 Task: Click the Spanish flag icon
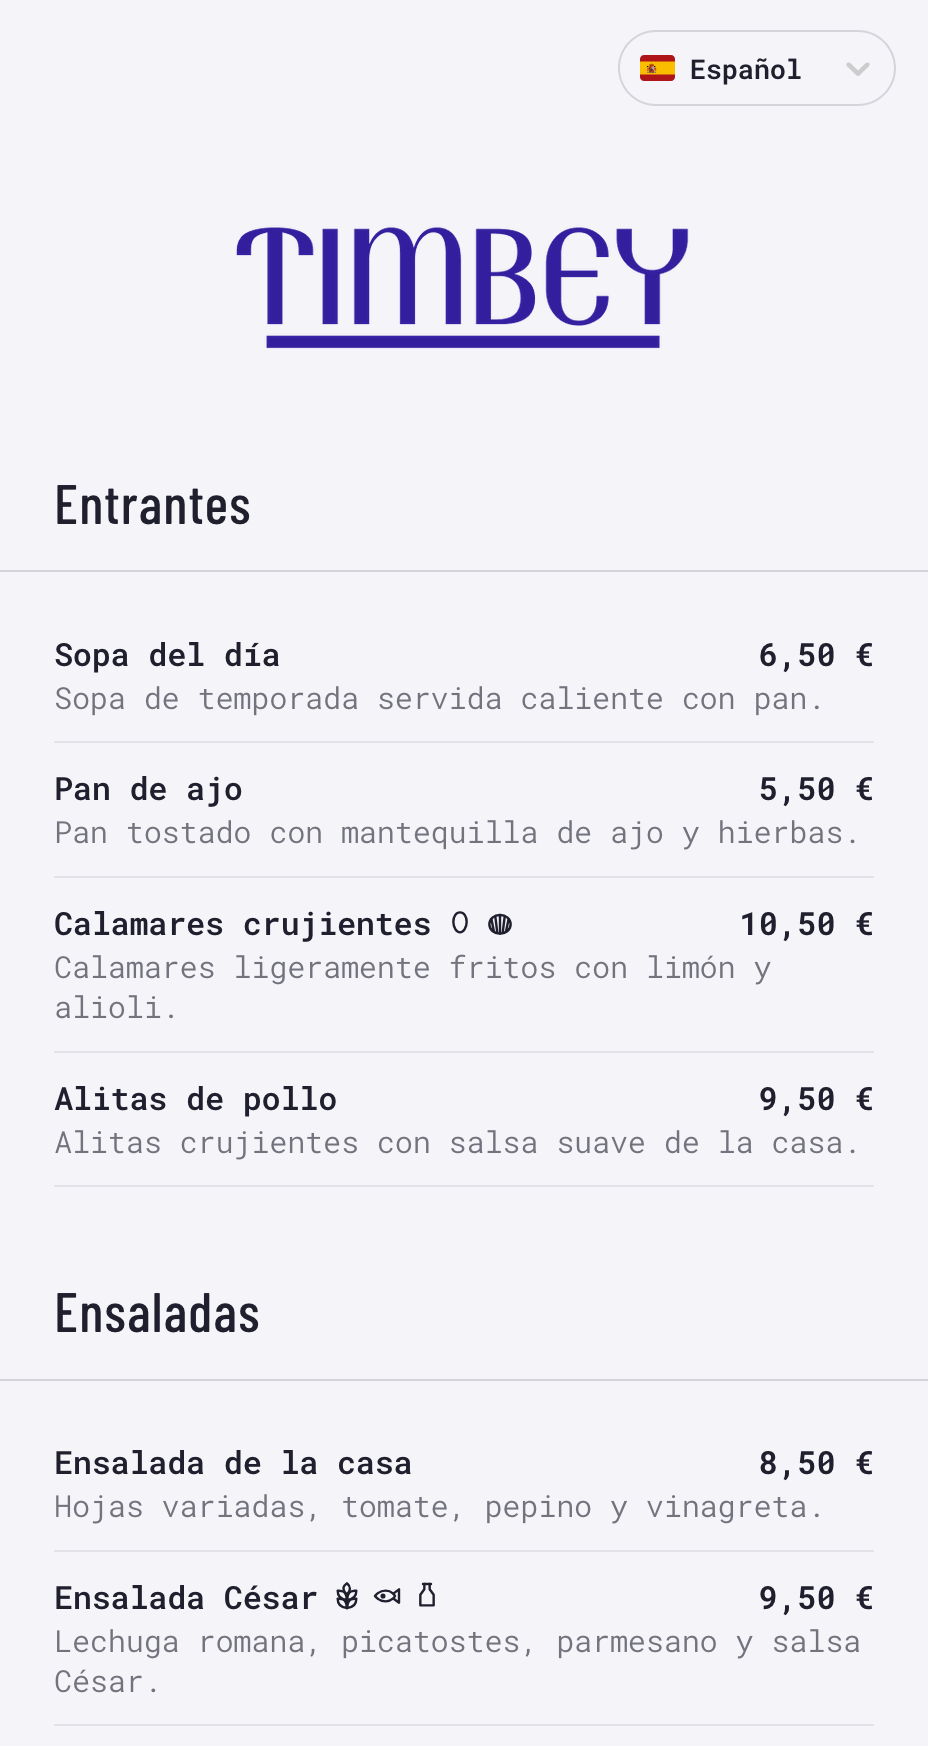coord(657,68)
